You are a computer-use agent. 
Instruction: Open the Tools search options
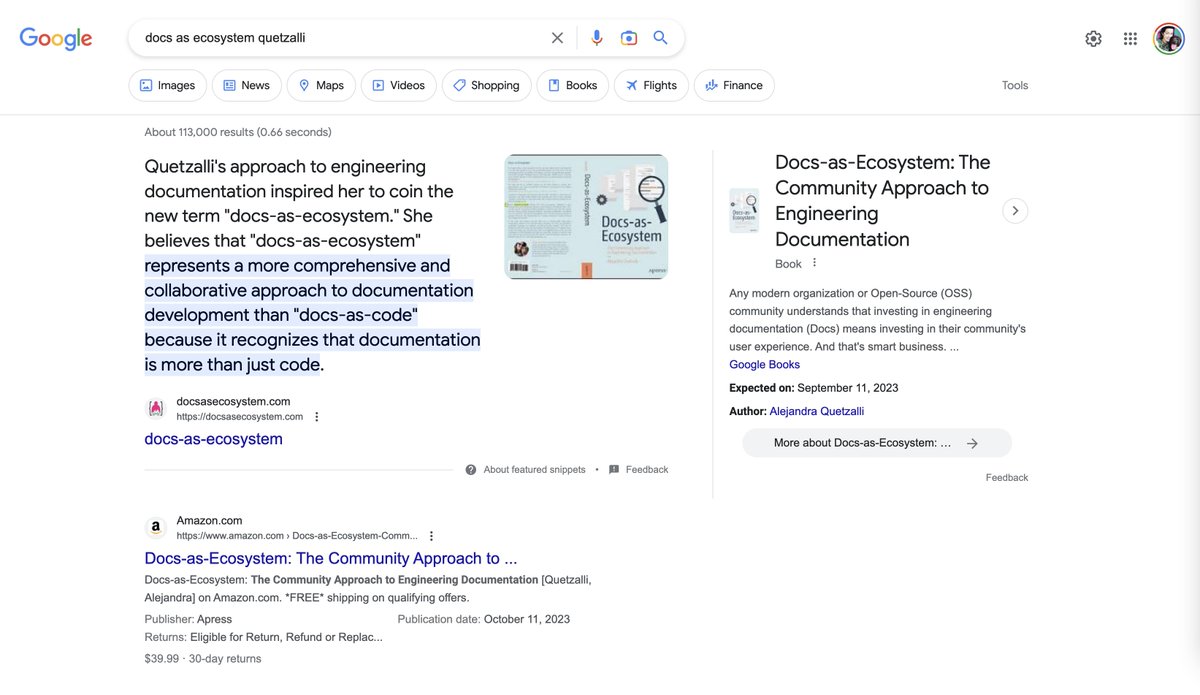tap(1015, 85)
